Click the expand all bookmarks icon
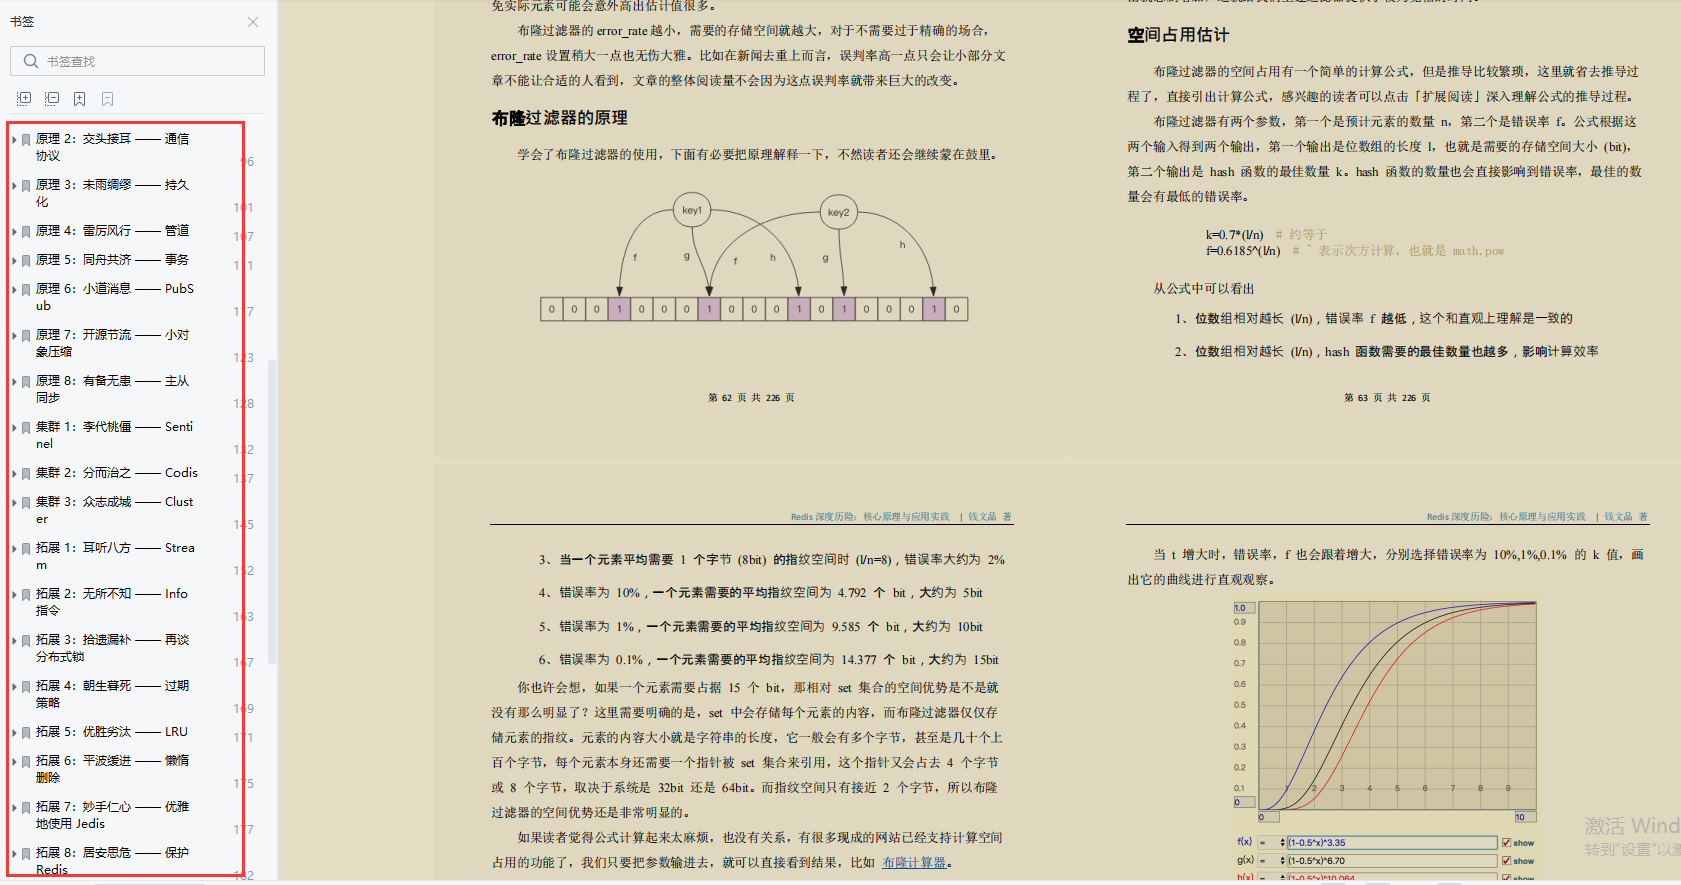The image size is (1681, 885). click(x=24, y=99)
